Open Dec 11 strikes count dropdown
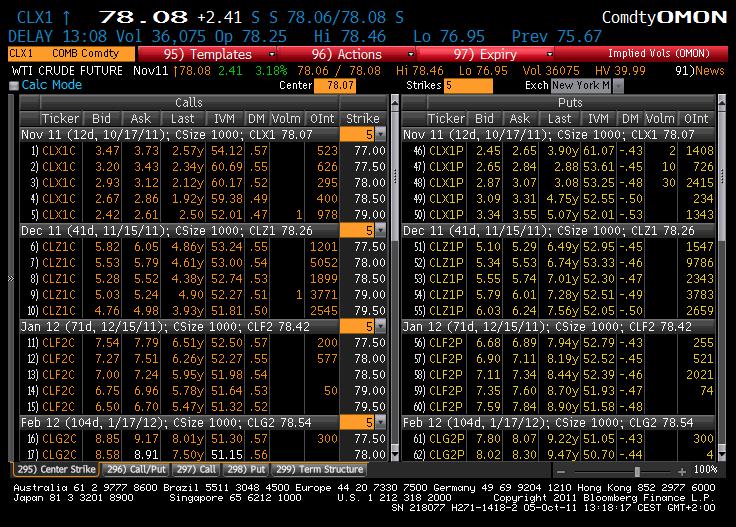The width and height of the screenshot is (736, 527). 381,230
